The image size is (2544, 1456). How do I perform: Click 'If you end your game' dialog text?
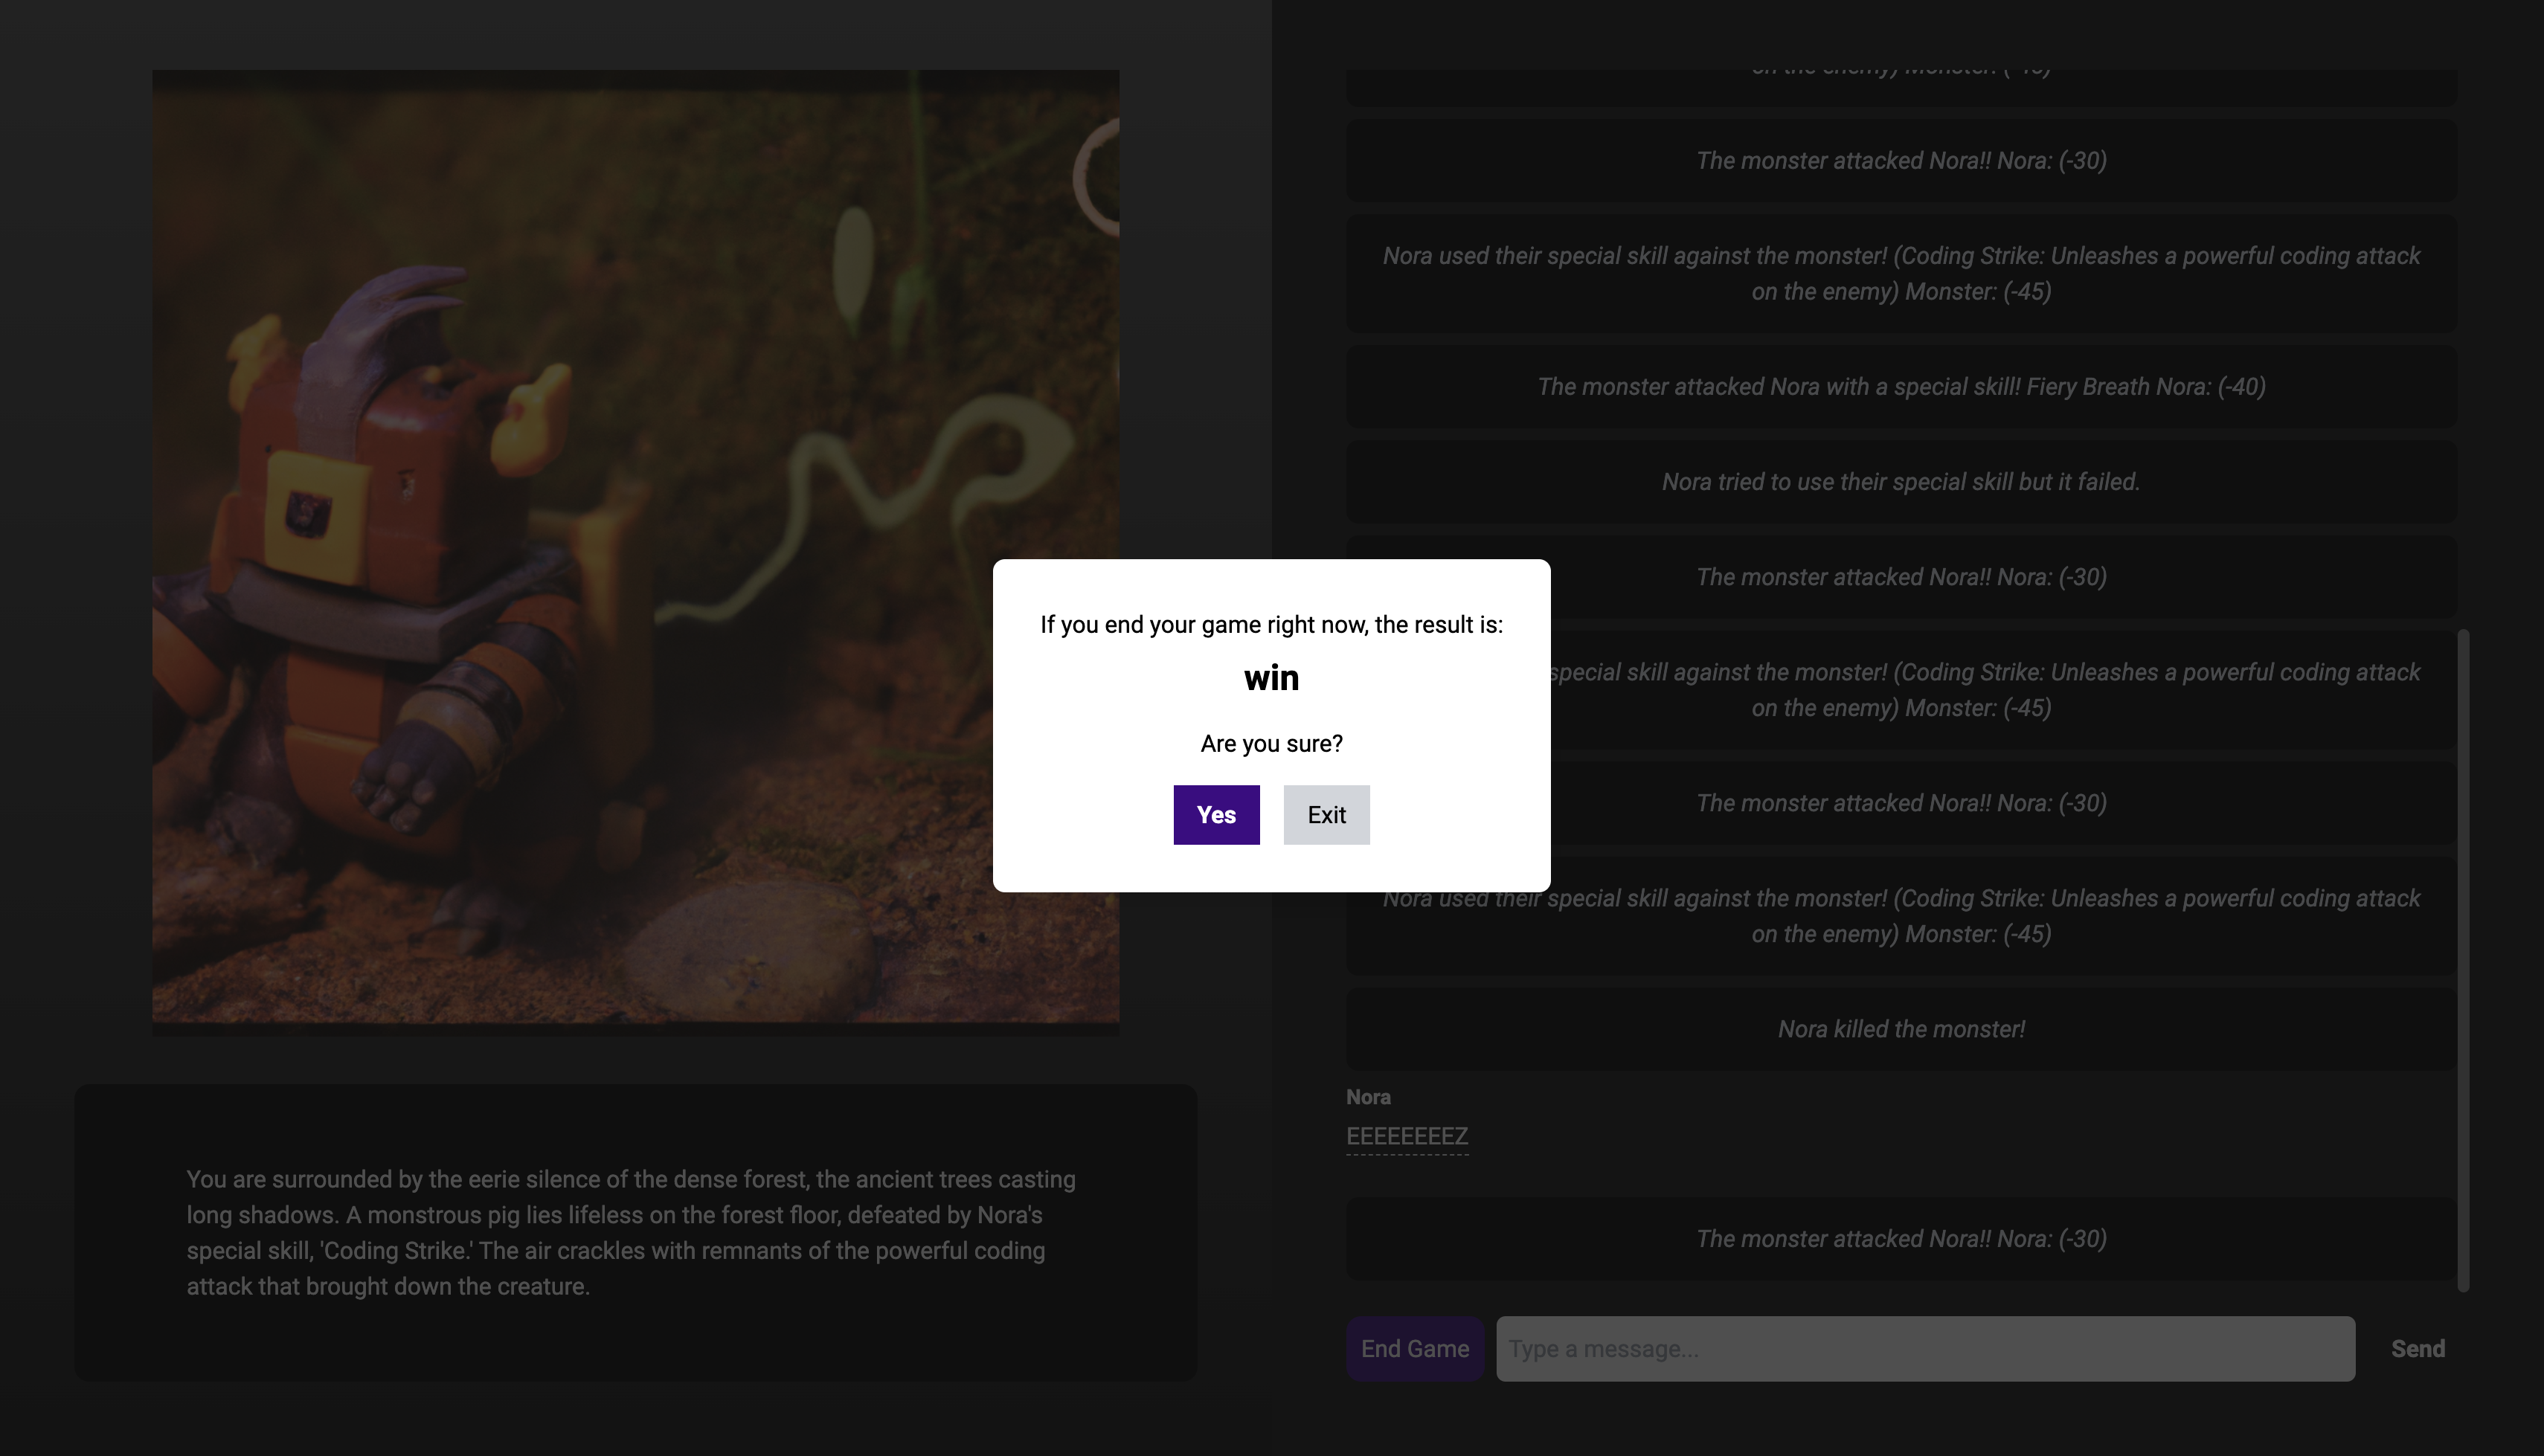click(x=1271, y=624)
